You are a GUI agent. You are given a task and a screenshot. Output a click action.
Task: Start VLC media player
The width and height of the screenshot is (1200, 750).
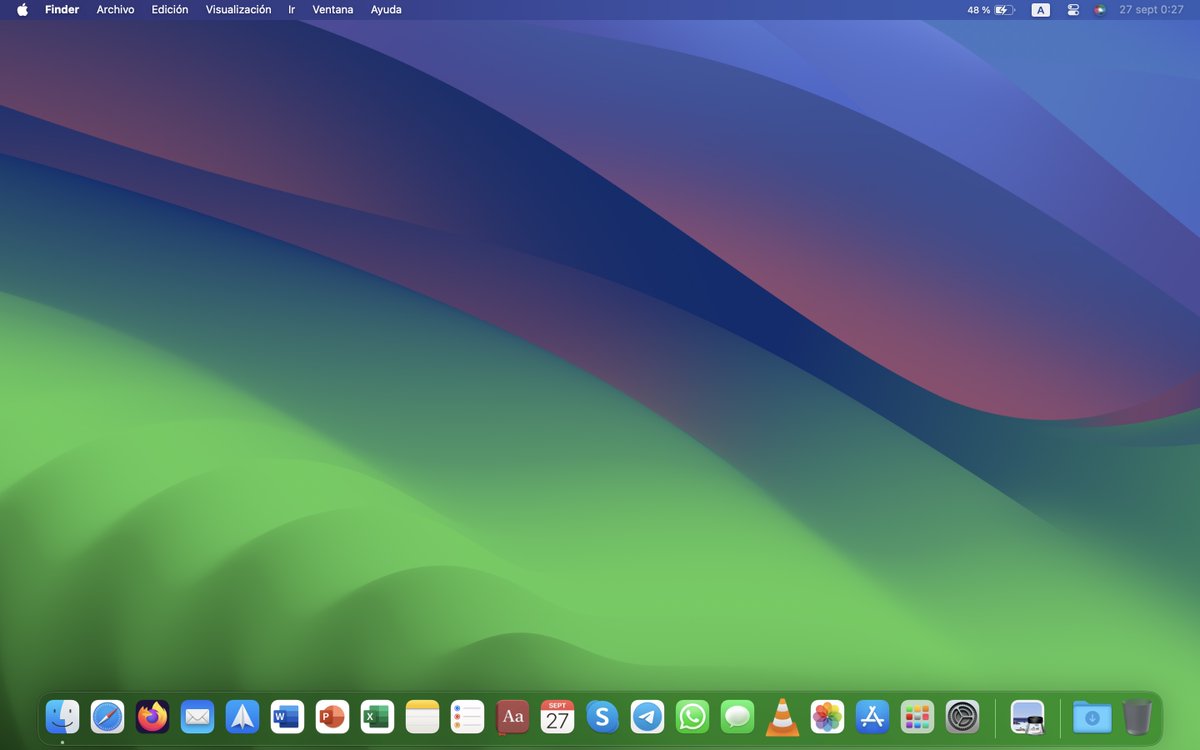point(782,716)
